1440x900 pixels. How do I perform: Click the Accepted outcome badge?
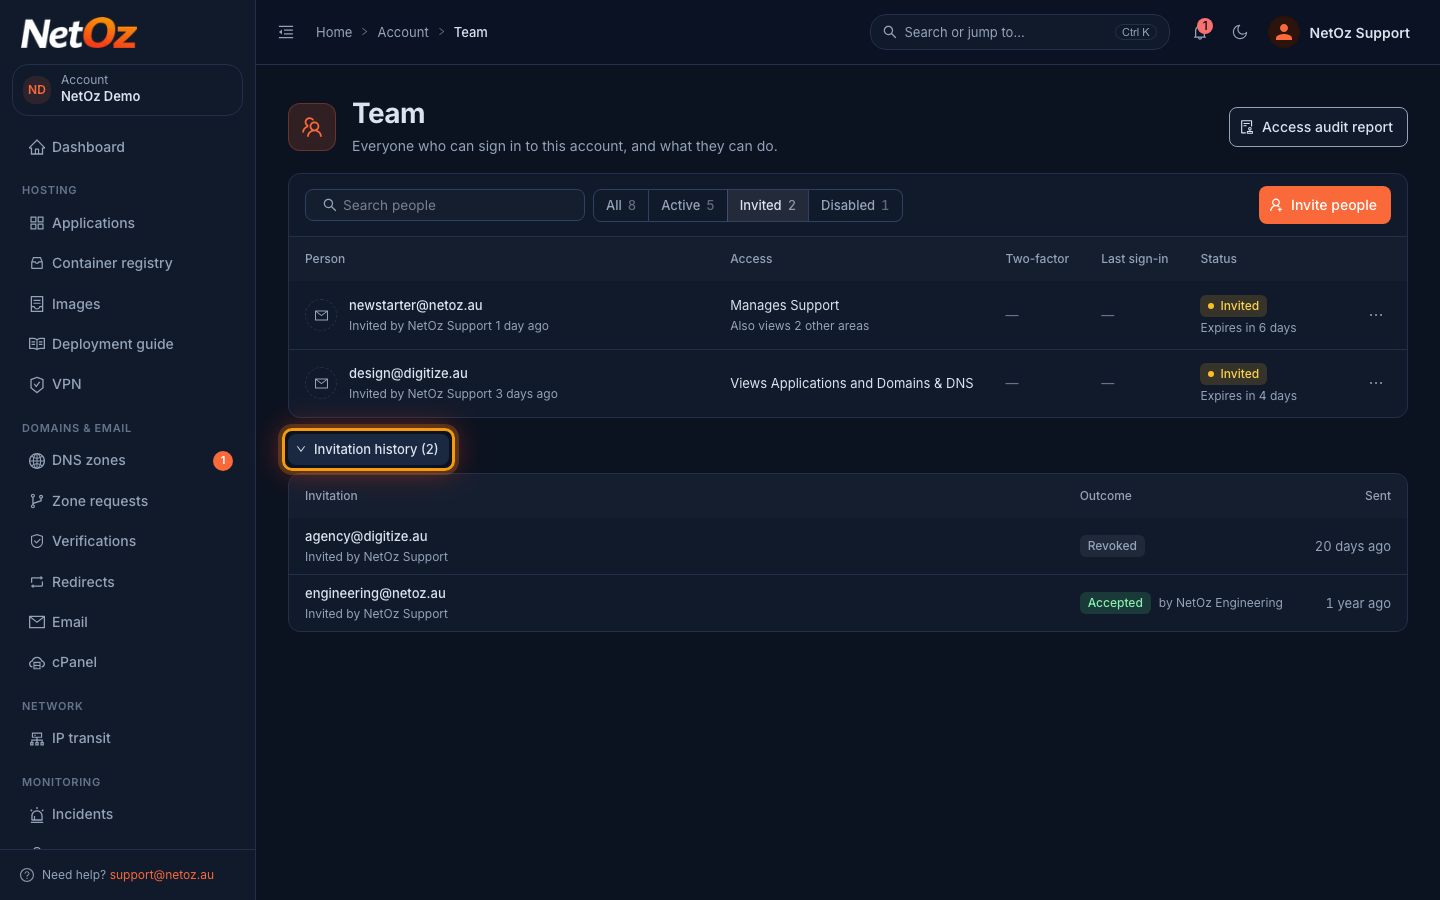click(1115, 603)
